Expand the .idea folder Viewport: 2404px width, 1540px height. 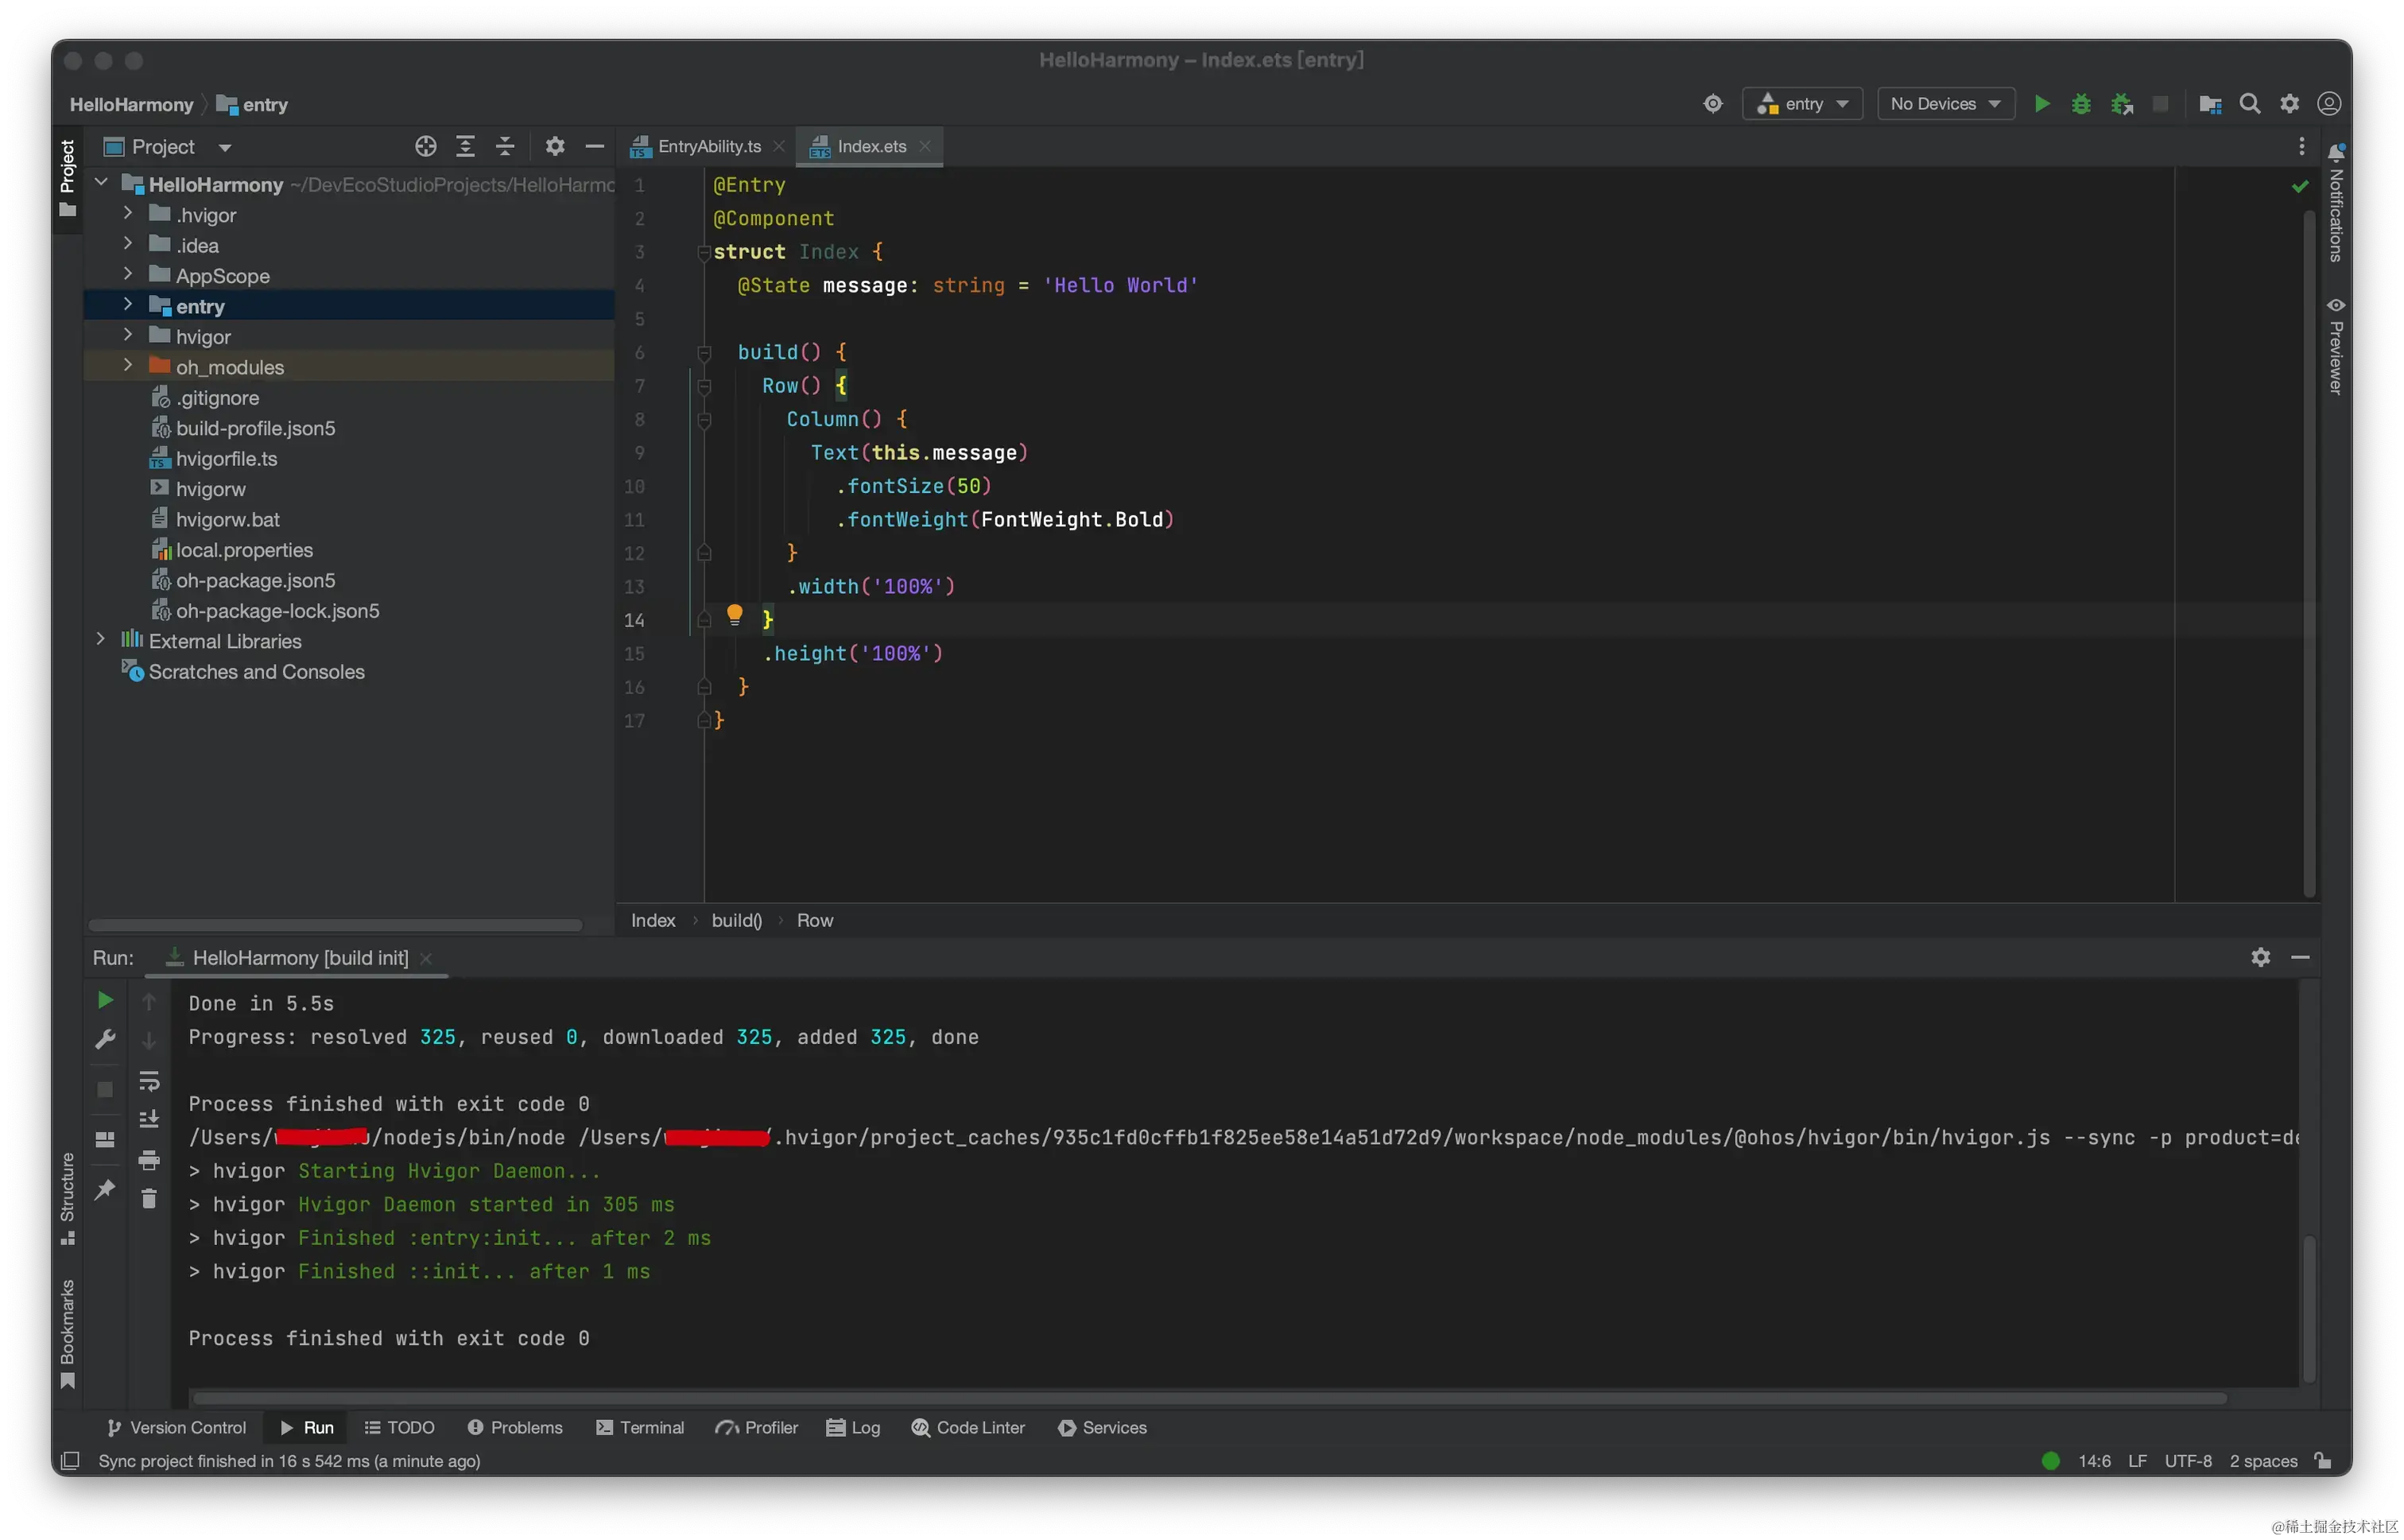pos(128,244)
